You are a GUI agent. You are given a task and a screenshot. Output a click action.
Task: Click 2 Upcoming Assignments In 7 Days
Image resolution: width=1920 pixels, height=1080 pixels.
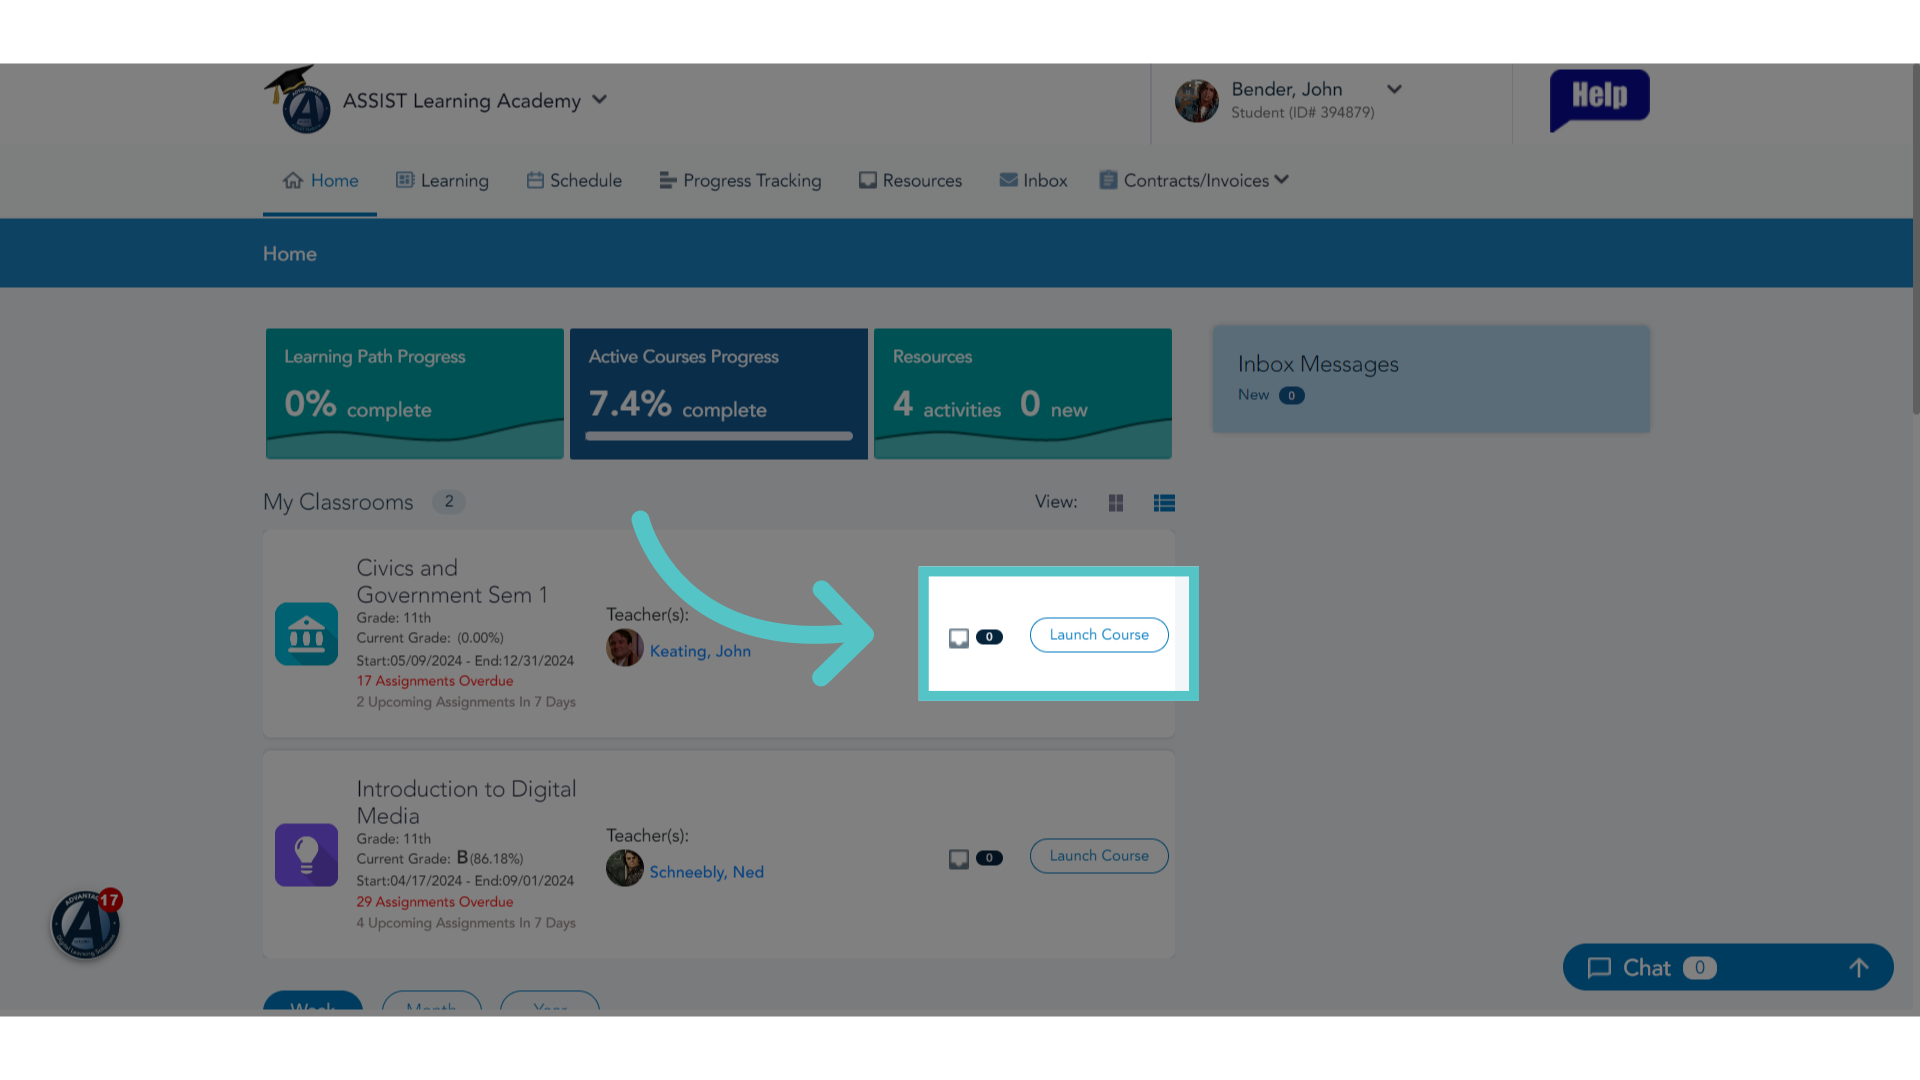point(466,702)
